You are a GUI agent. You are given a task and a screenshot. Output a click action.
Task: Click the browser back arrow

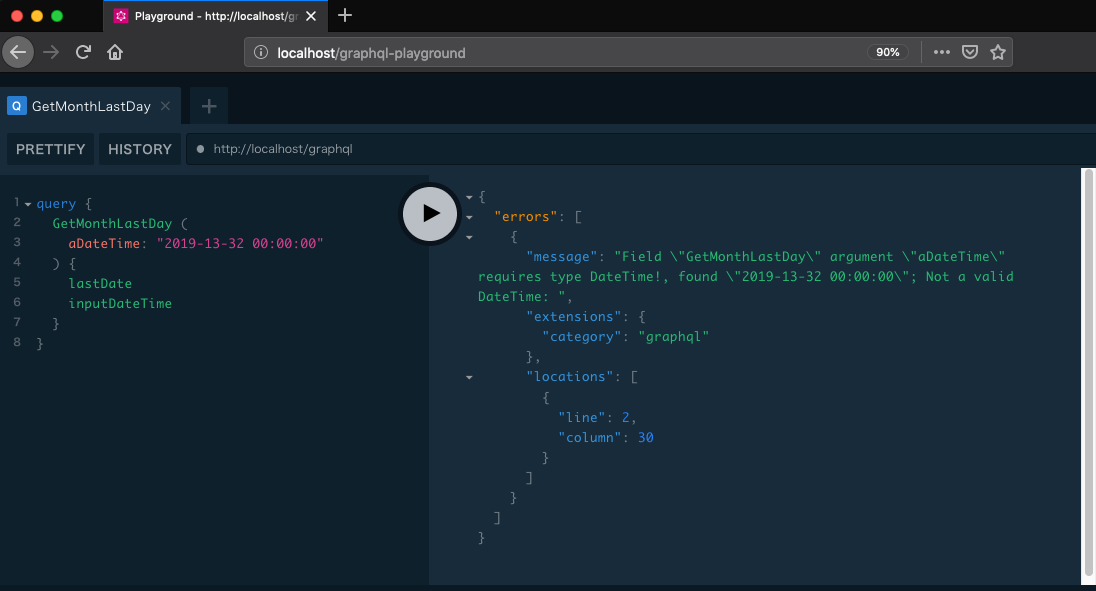pyautogui.click(x=18, y=52)
